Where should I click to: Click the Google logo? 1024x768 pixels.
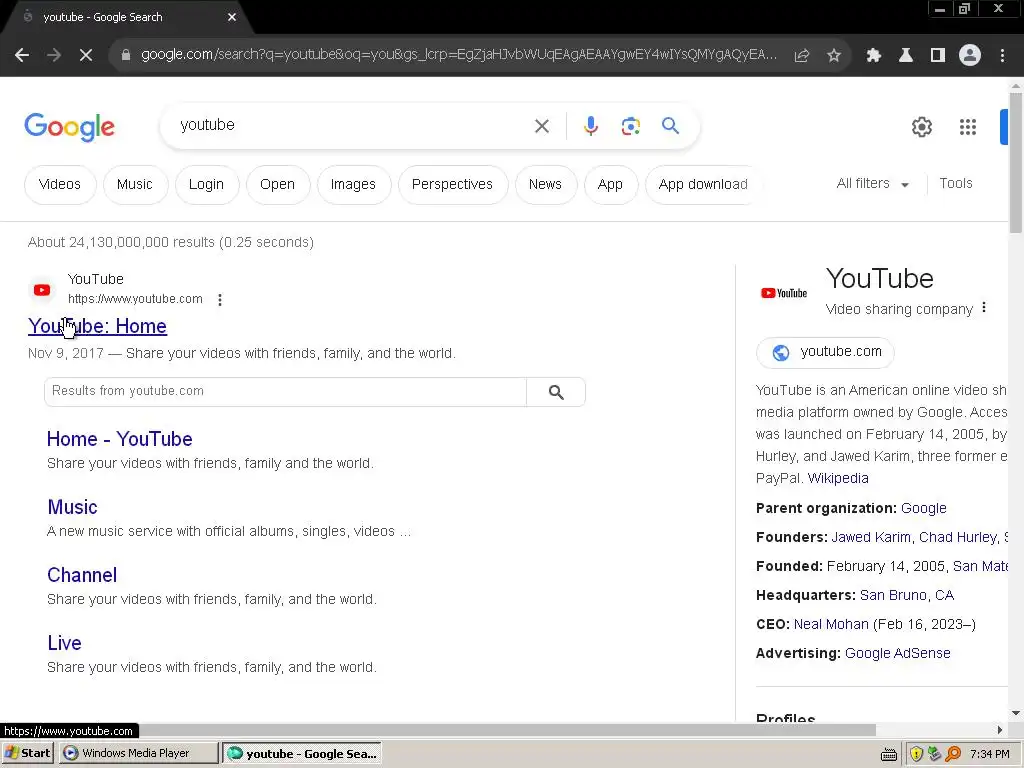coord(69,127)
